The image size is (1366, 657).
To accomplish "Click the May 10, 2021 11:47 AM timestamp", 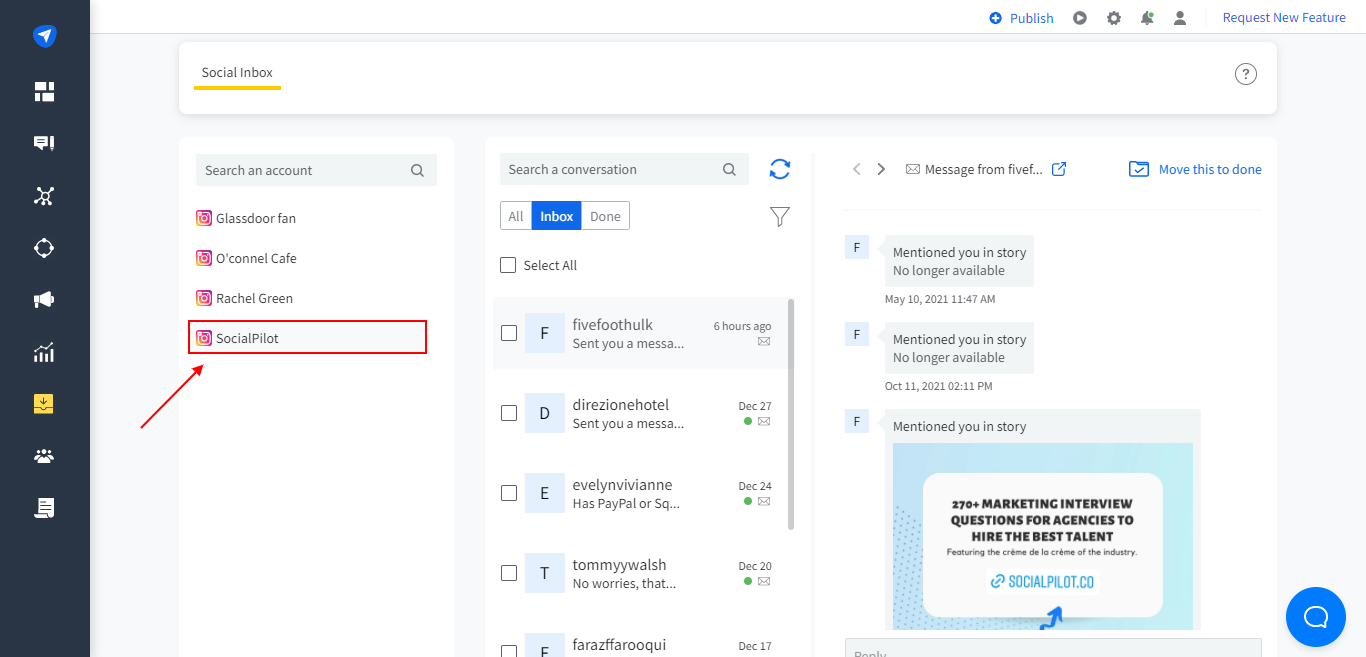I will pos(940,299).
